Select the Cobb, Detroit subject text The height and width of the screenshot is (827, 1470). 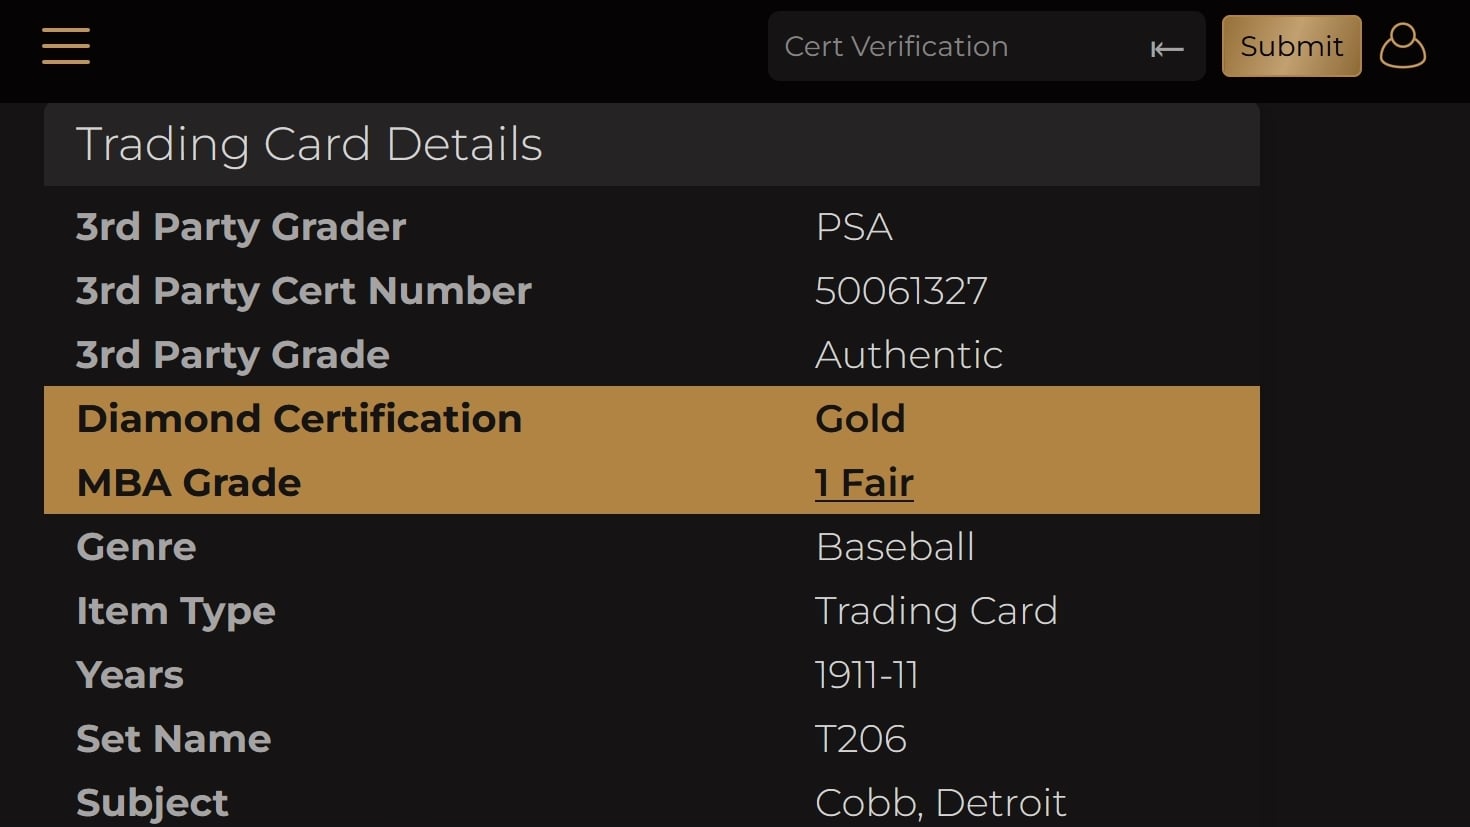(x=941, y=803)
